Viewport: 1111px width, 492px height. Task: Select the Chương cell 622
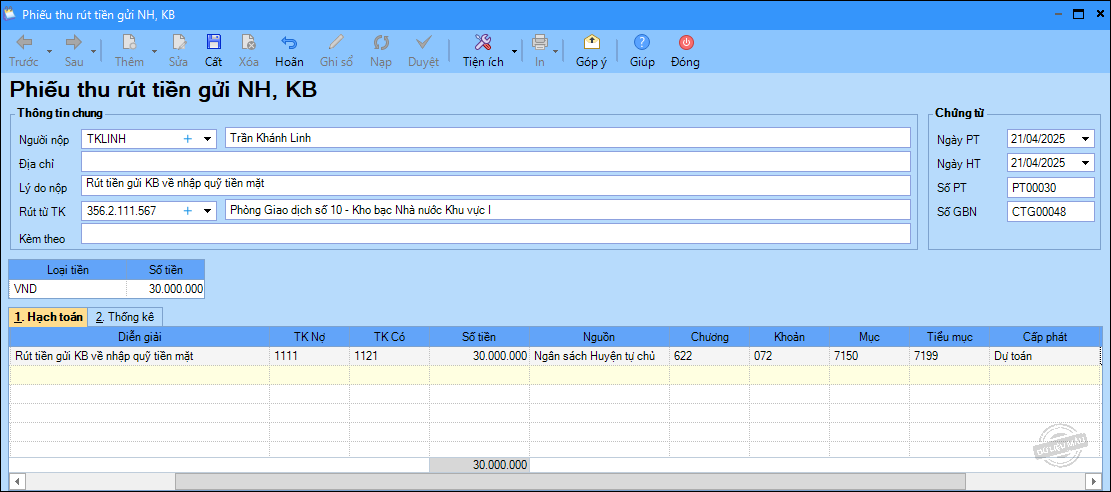[x=710, y=356]
